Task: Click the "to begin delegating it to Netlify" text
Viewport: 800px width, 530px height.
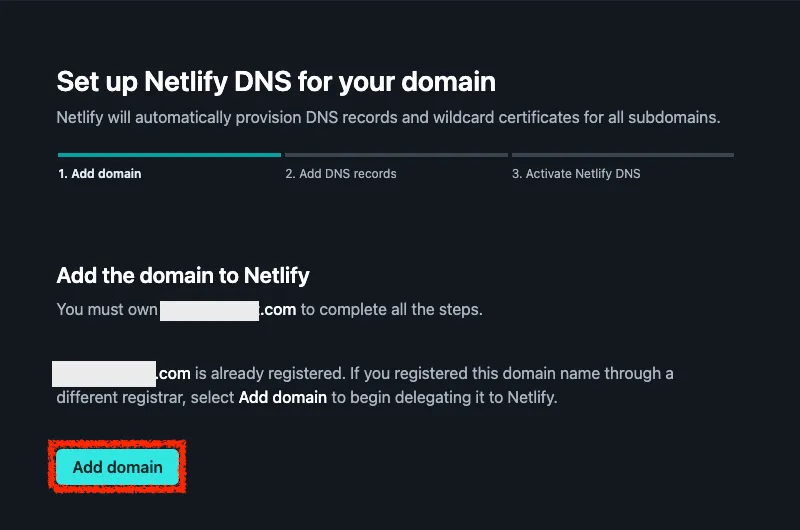Action: tap(443, 397)
